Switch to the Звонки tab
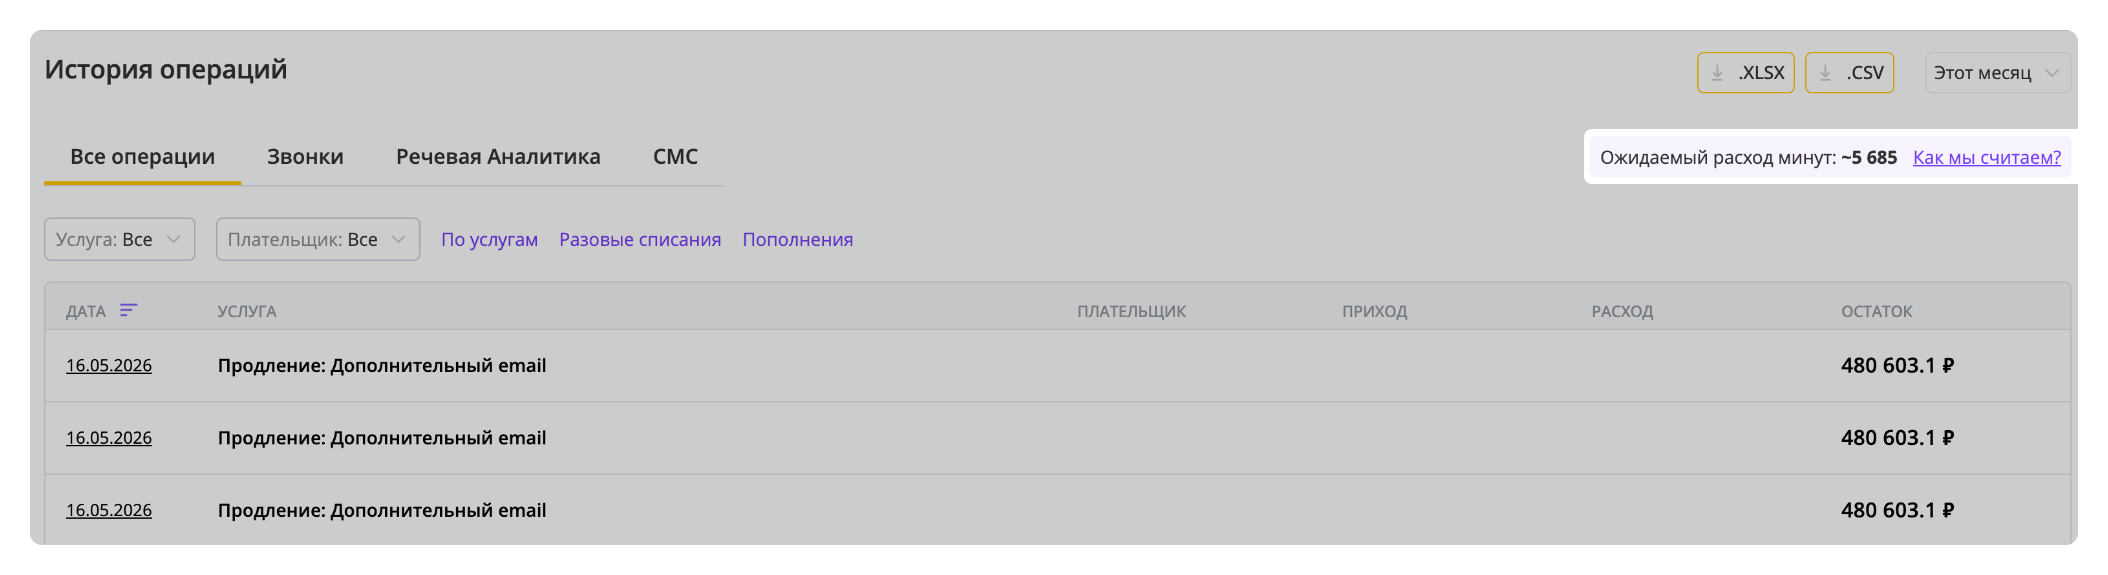The height and width of the screenshot is (575, 2108). [305, 157]
